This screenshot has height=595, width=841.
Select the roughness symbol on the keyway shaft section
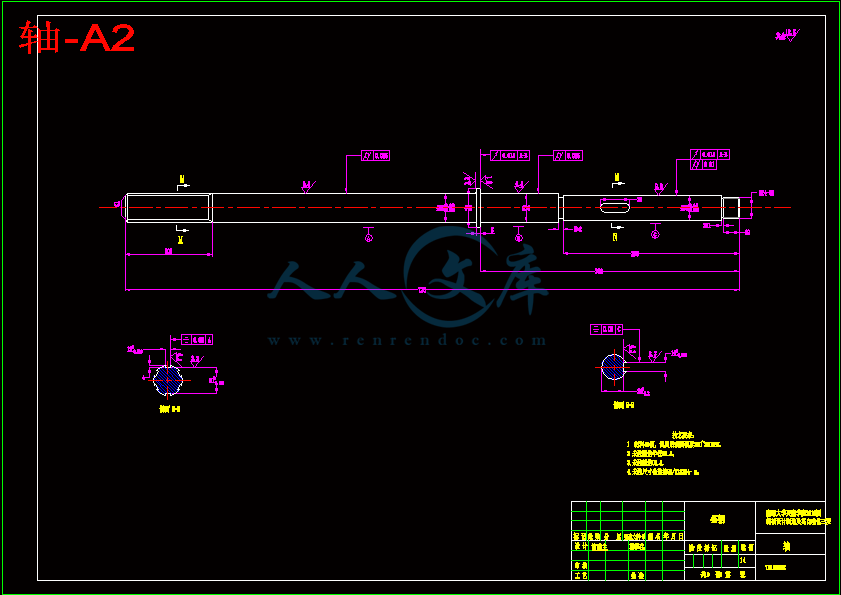(661, 187)
